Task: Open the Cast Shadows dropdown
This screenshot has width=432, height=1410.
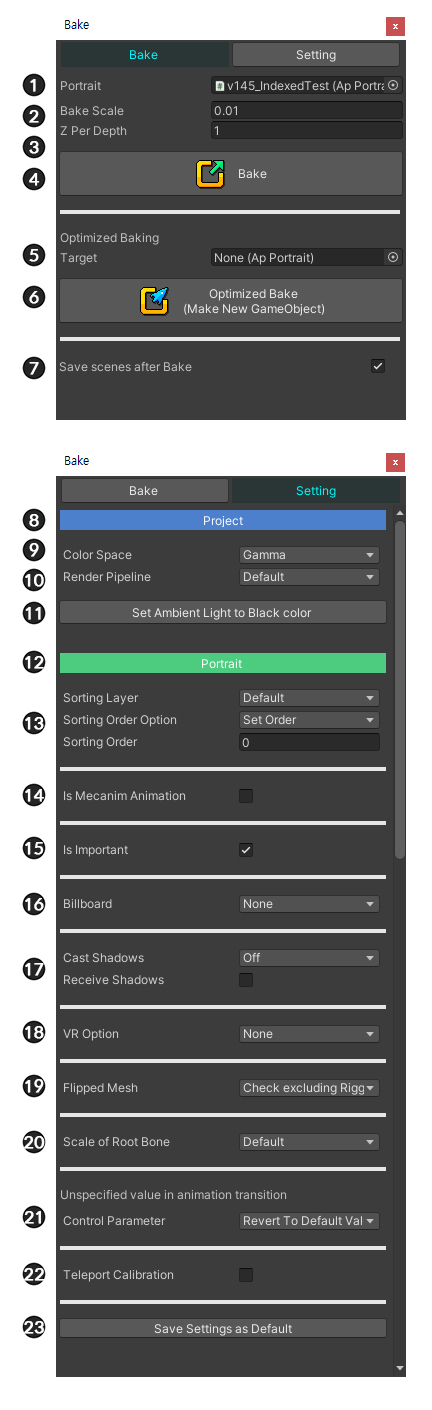Action: point(309,958)
